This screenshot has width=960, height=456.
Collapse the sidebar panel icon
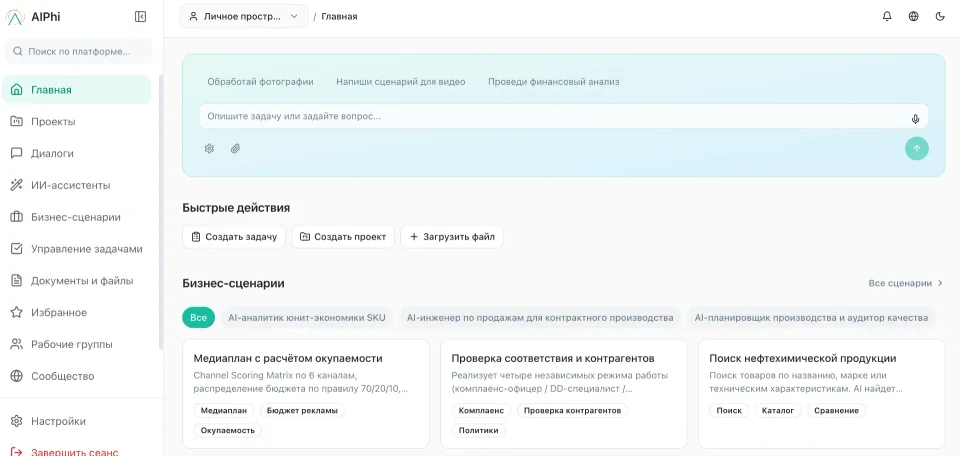[140, 17]
